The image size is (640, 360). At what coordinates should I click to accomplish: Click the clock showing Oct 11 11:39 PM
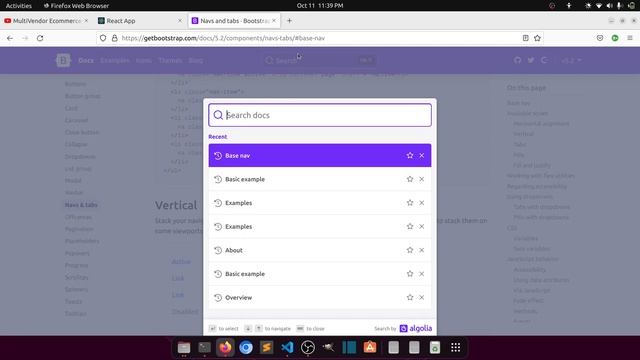point(320,6)
